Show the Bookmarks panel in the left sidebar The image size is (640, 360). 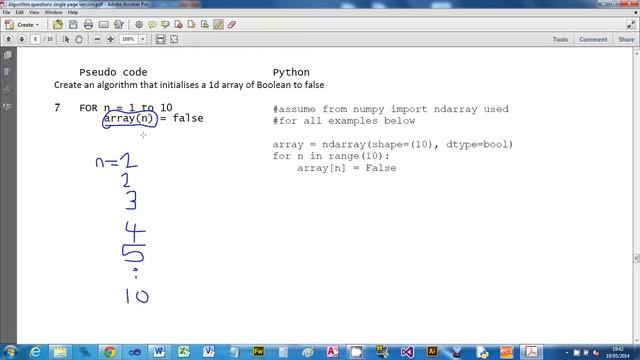click(7, 72)
